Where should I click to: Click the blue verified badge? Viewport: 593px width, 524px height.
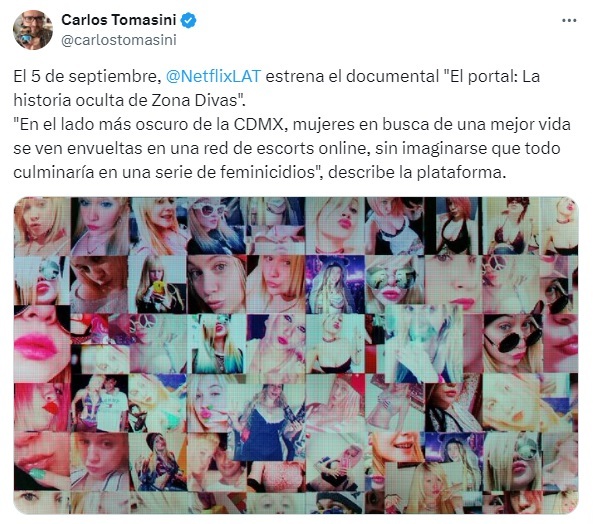point(188,20)
